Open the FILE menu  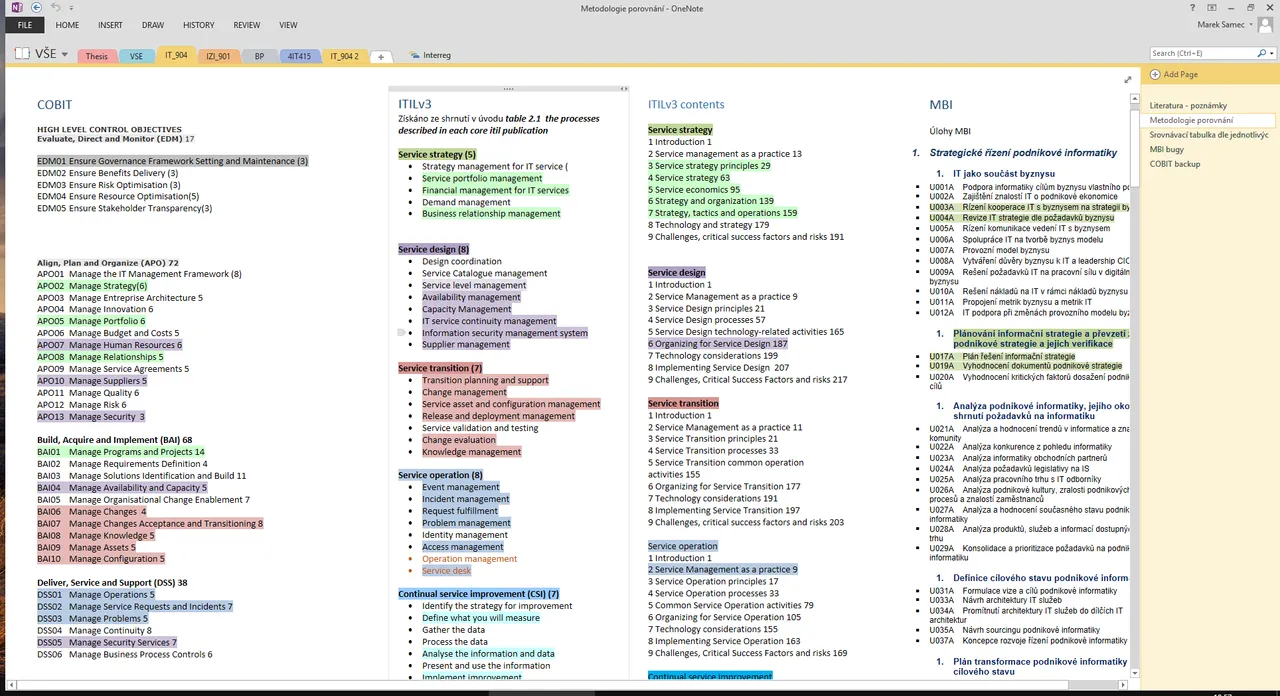coord(25,25)
